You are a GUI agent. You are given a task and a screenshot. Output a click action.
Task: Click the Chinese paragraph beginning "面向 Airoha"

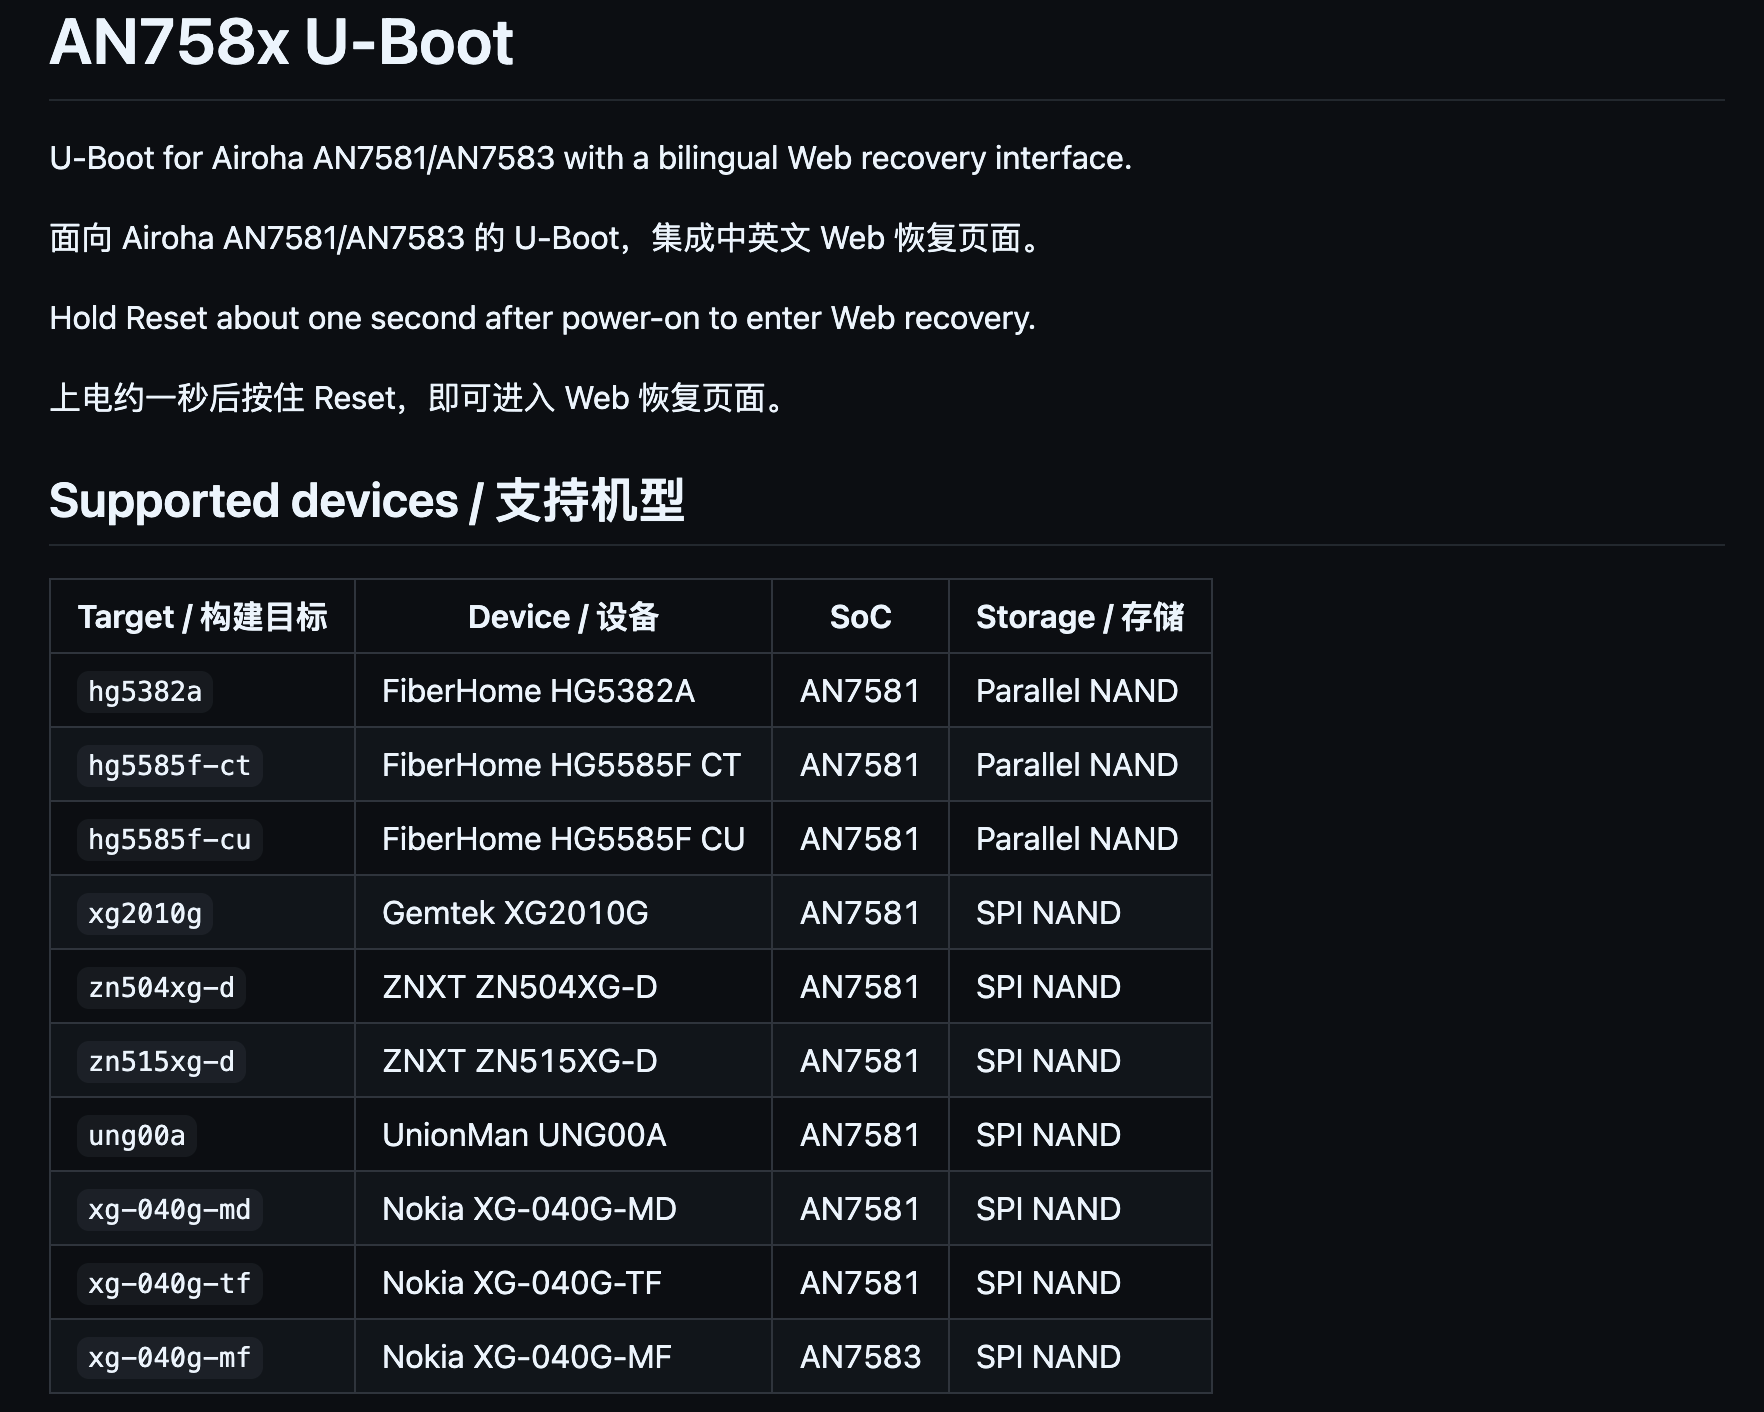pos(548,238)
